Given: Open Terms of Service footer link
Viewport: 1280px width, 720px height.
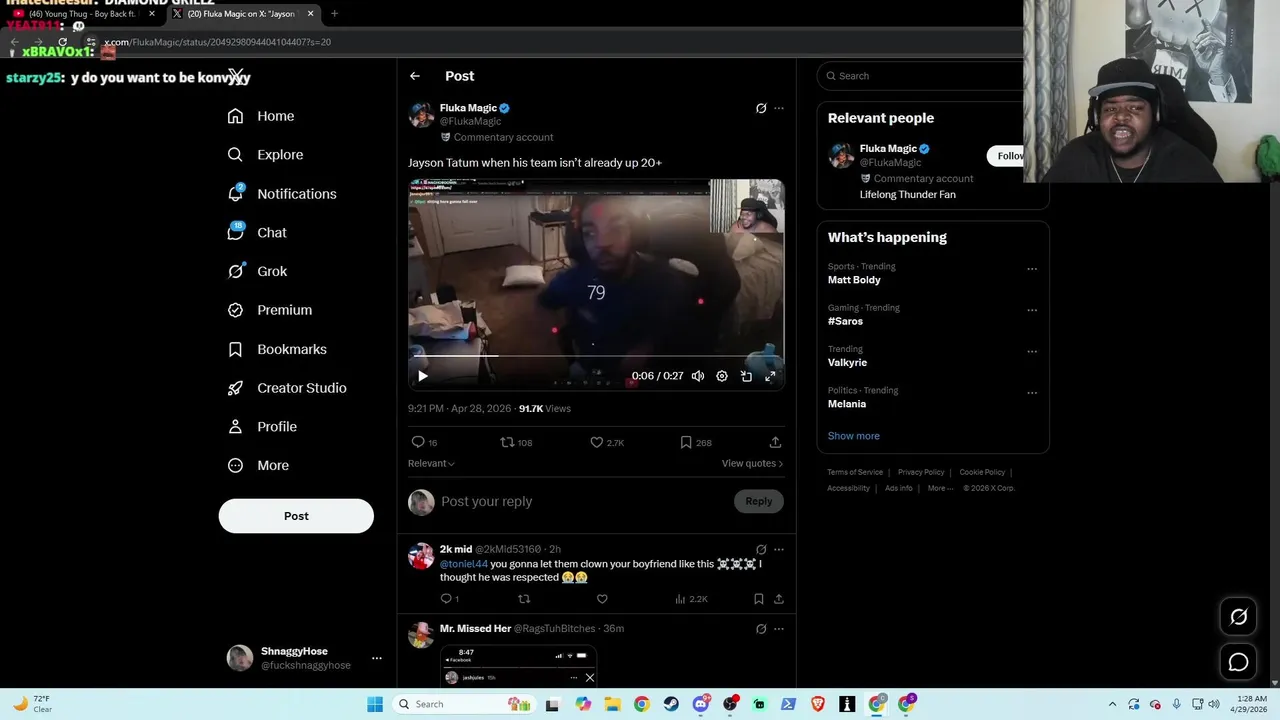Looking at the screenshot, I should (x=855, y=472).
